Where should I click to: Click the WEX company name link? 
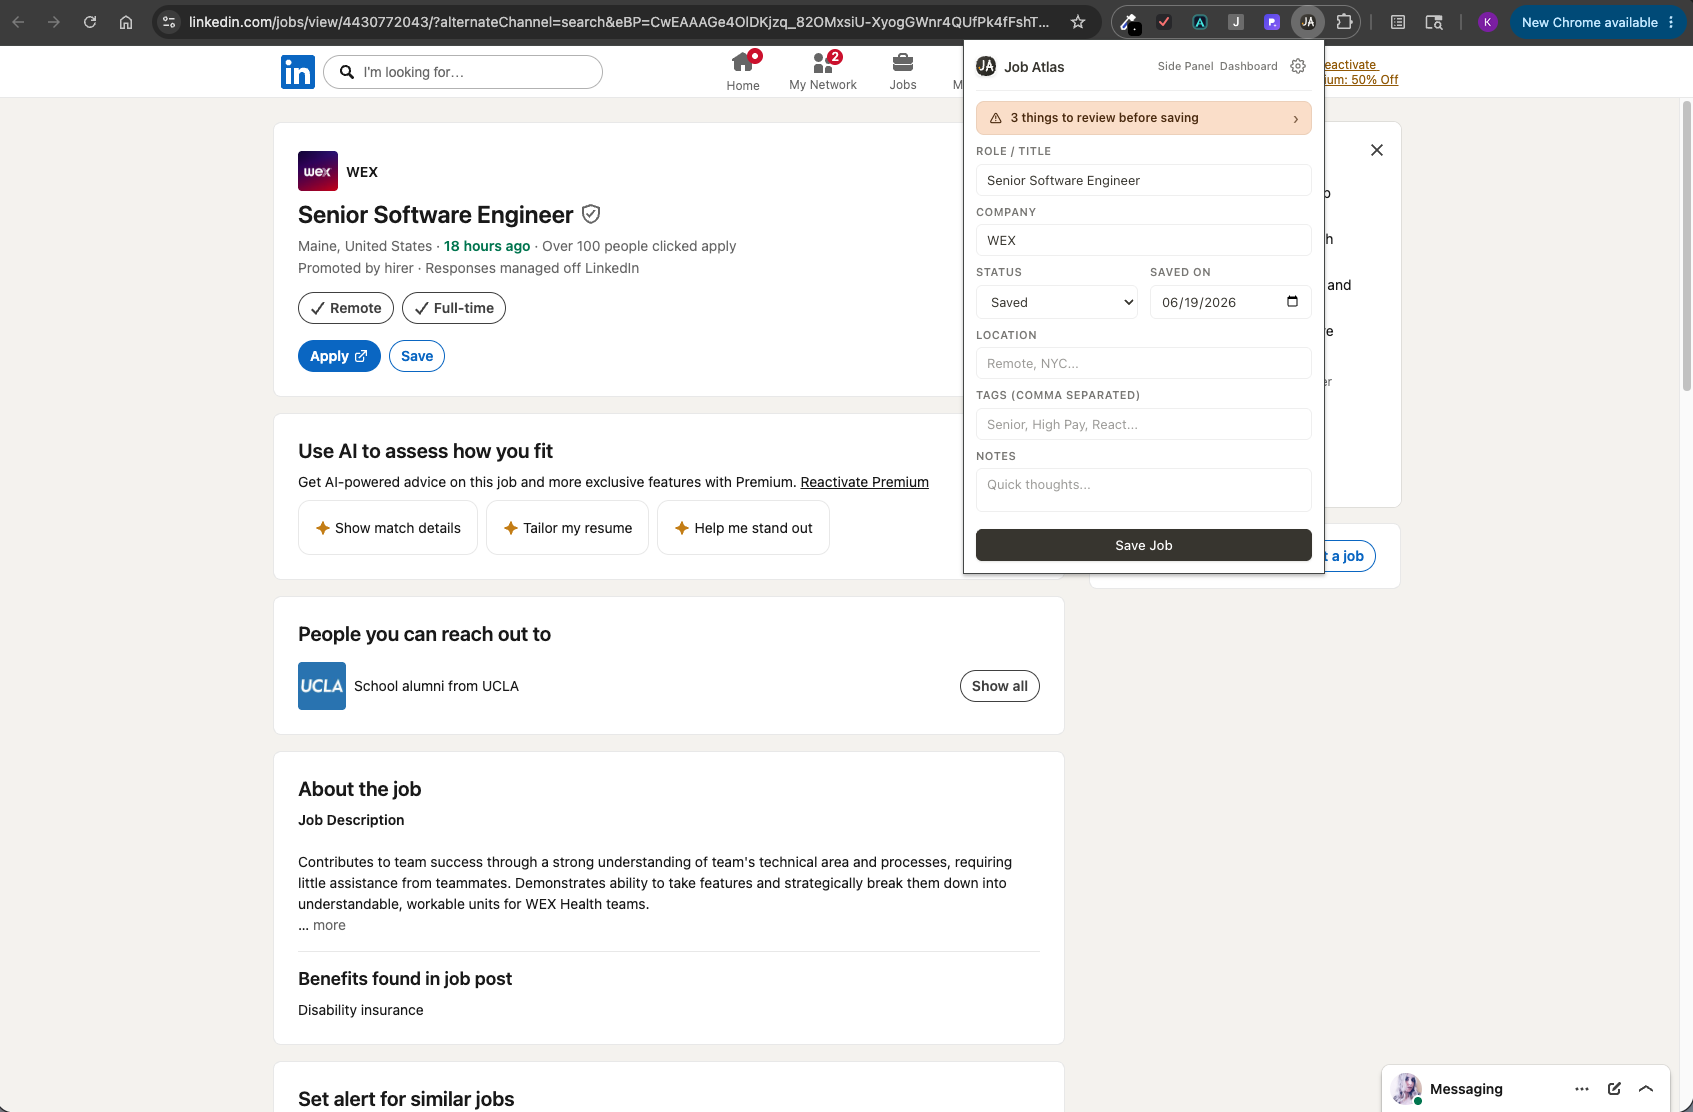tap(362, 172)
